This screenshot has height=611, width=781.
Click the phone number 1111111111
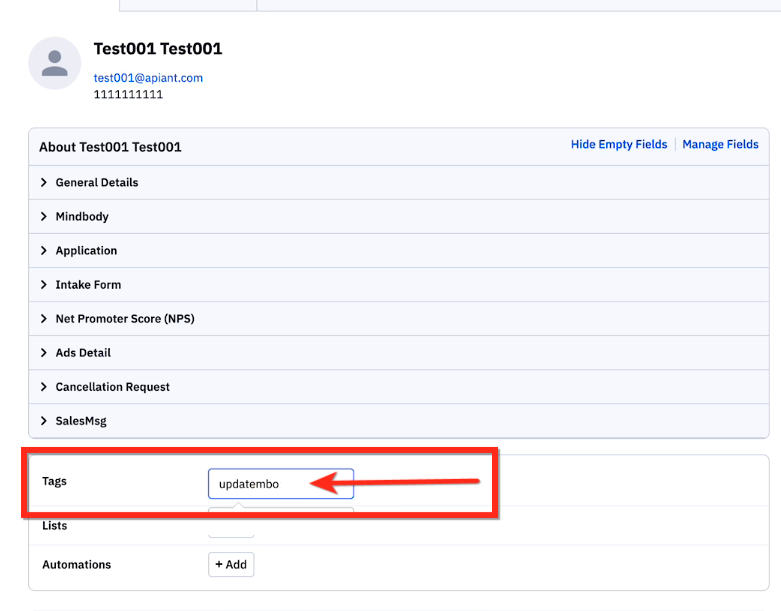point(128,95)
